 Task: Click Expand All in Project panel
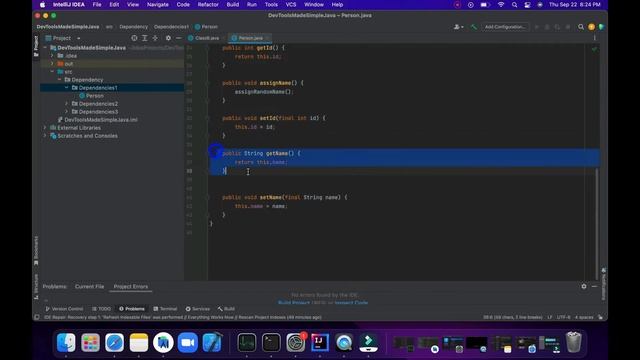pos(144,38)
